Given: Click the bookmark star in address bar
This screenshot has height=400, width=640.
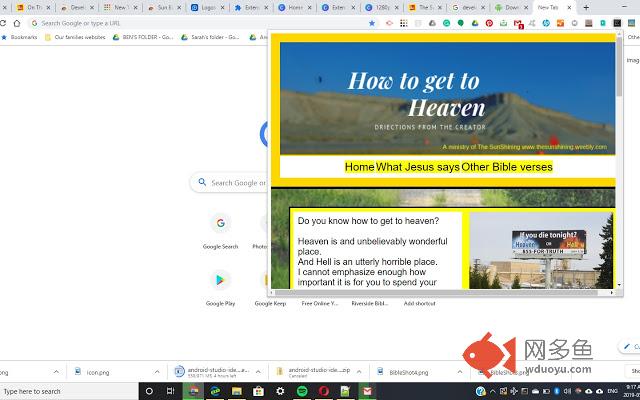Looking at the screenshot, I should [x=372, y=23].
